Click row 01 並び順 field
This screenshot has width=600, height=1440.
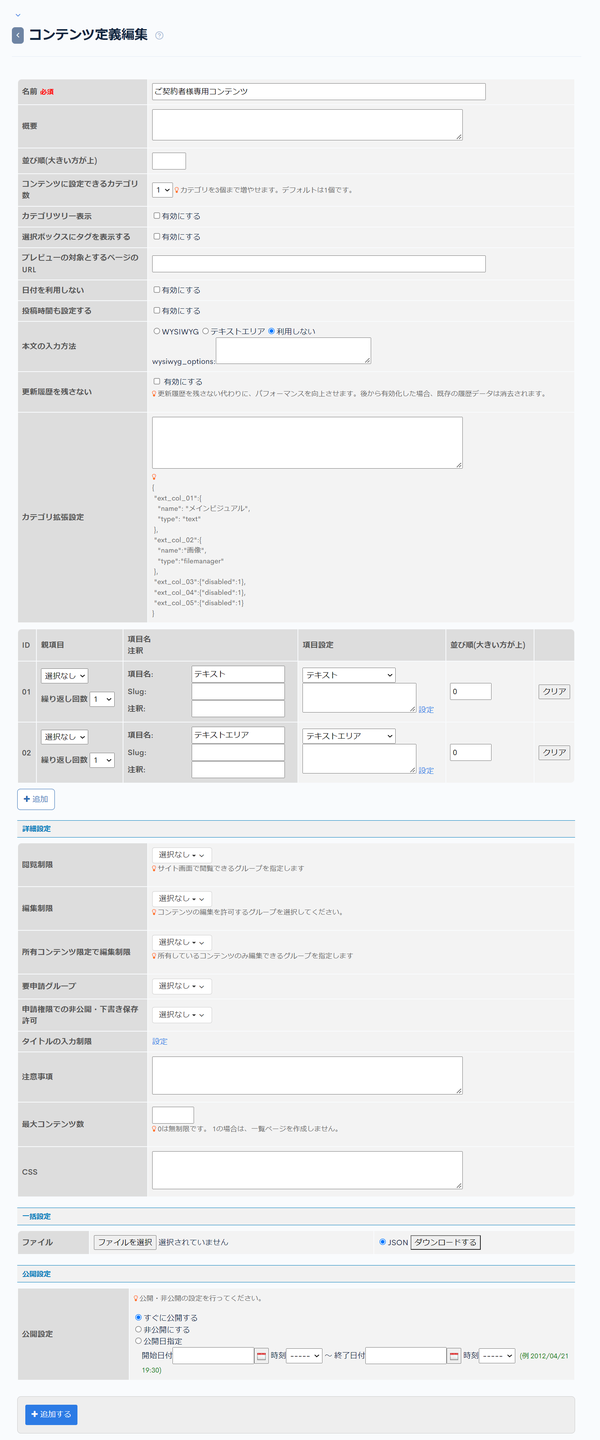pyautogui.click(x=470, y=692)
